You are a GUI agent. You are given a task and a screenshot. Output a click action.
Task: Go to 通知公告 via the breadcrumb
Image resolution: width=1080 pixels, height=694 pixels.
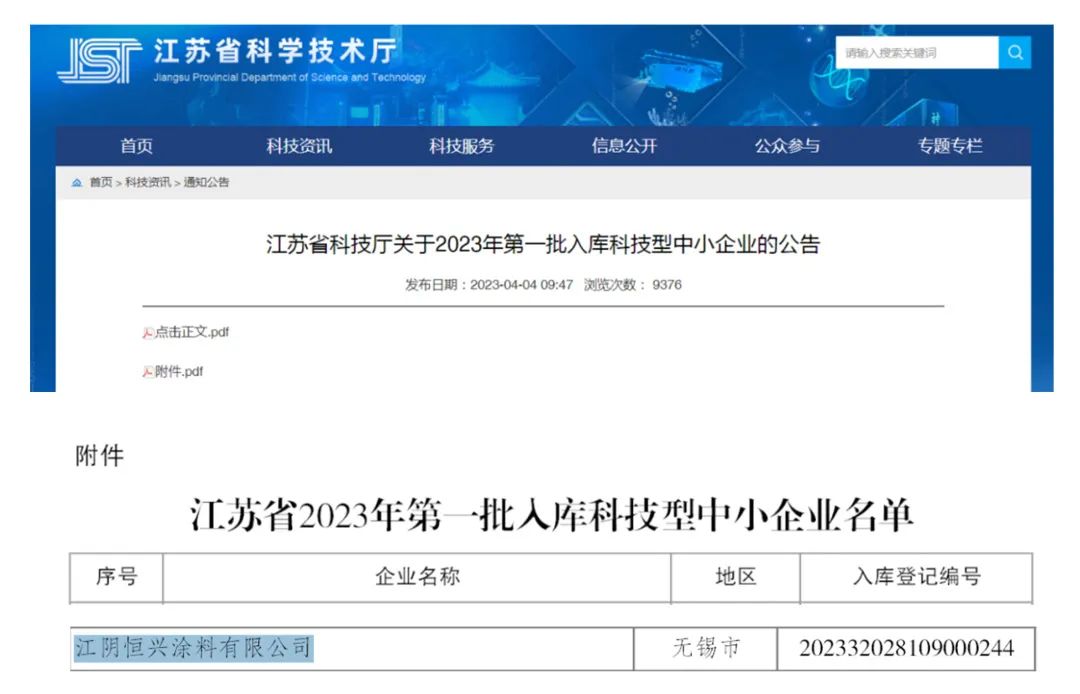[x=206, y=183]
